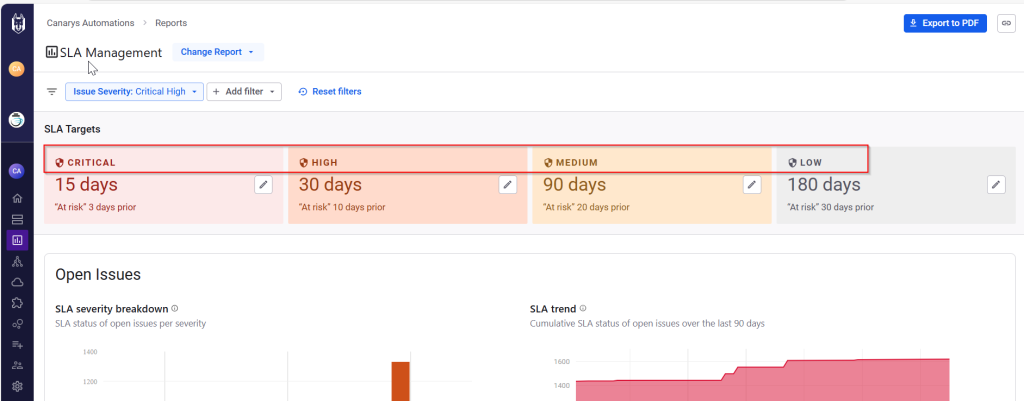Click the Reset filters link
1024x401 pixels.
pyautogui.click(x=330, y=91)
